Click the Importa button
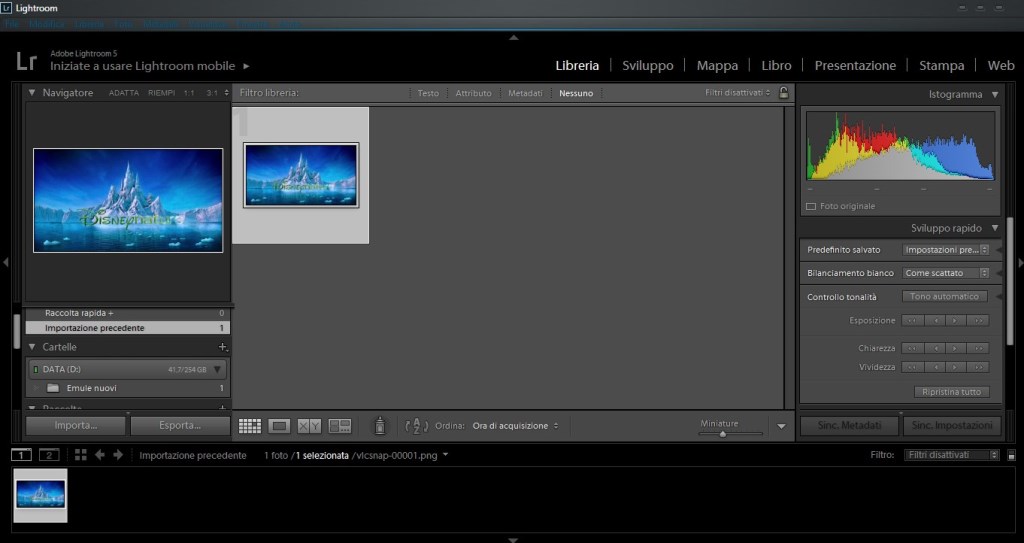 (x=76, y=425)
